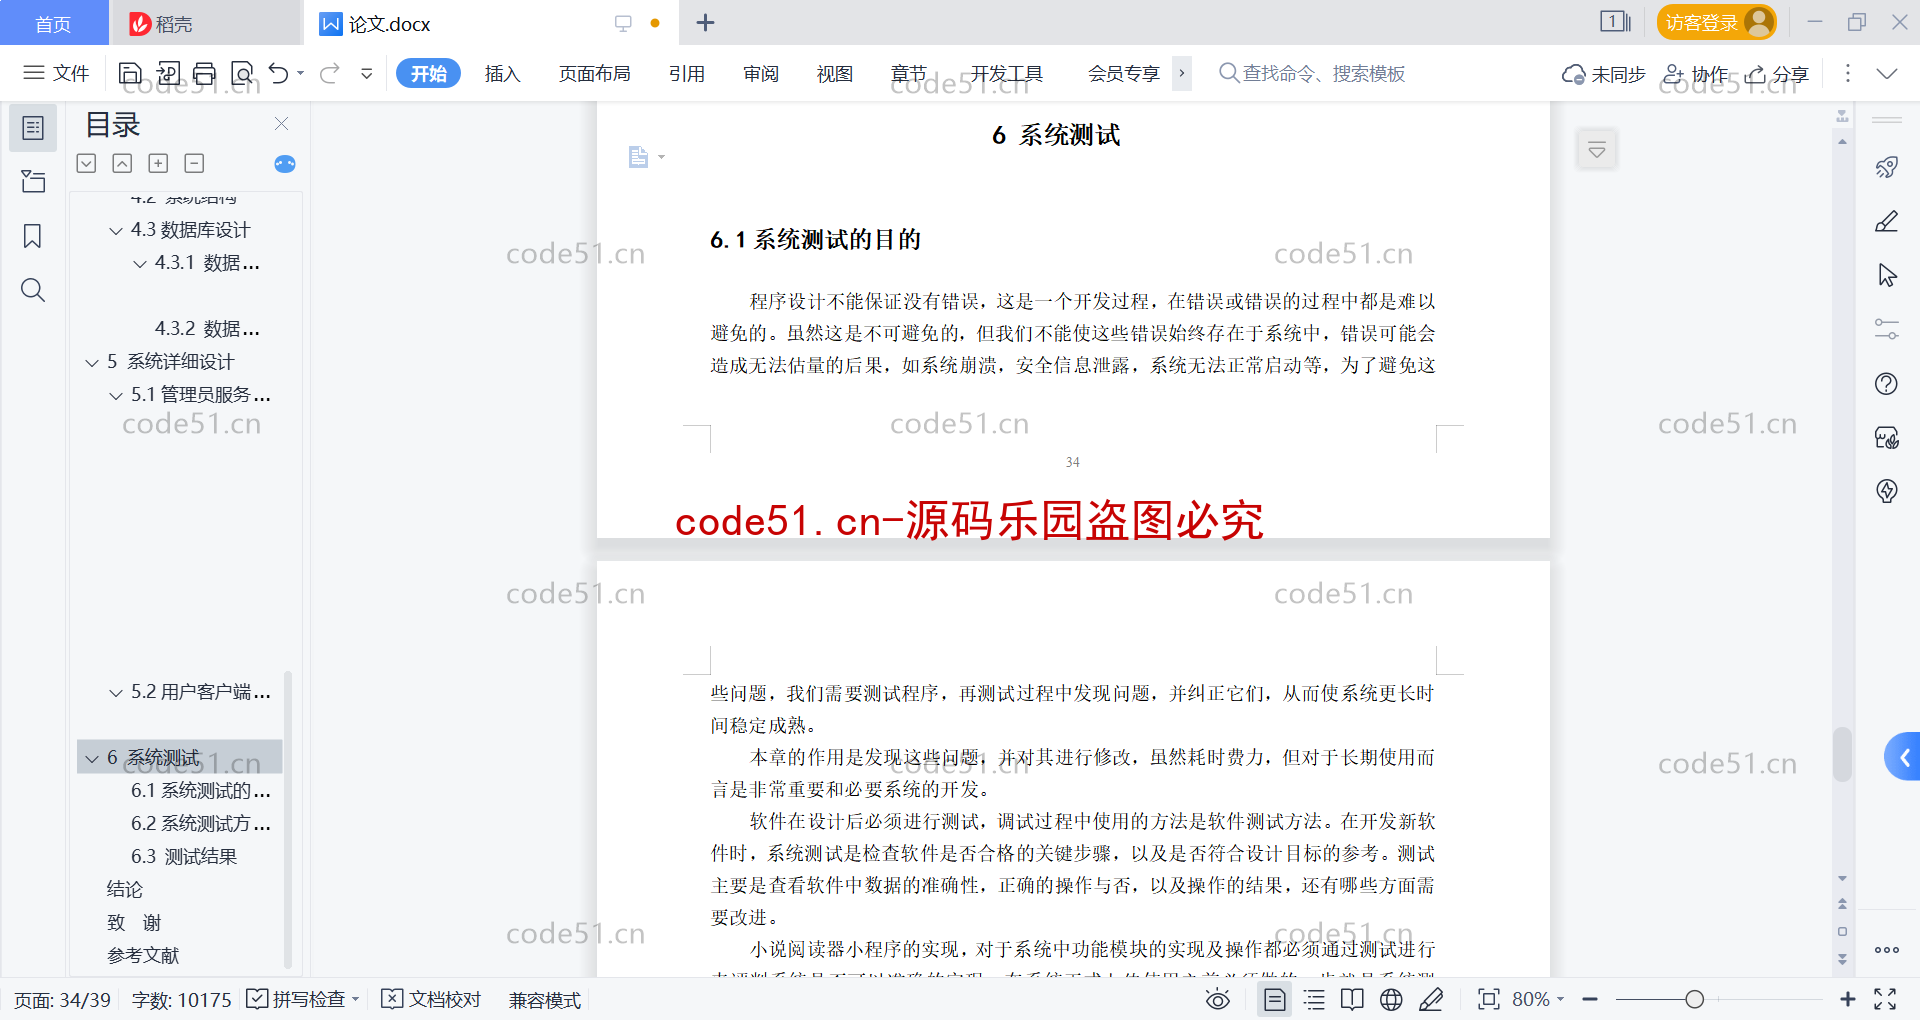Open the chapter navigation icon in left sidebar

click(33, 182)
